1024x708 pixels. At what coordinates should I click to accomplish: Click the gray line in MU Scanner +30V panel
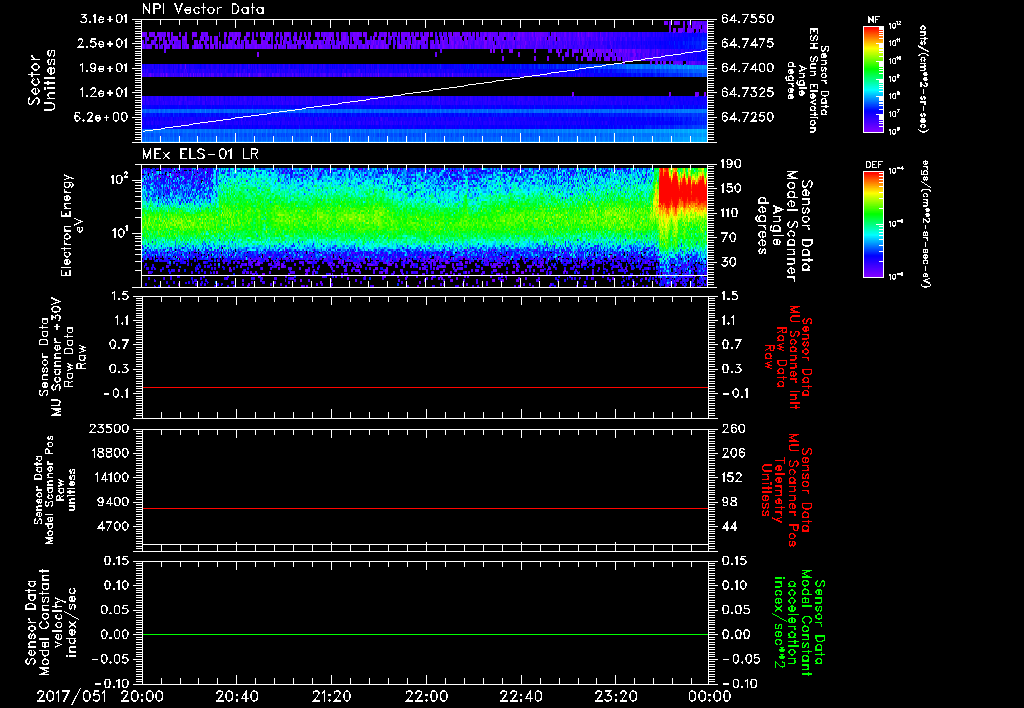point(424,387)
